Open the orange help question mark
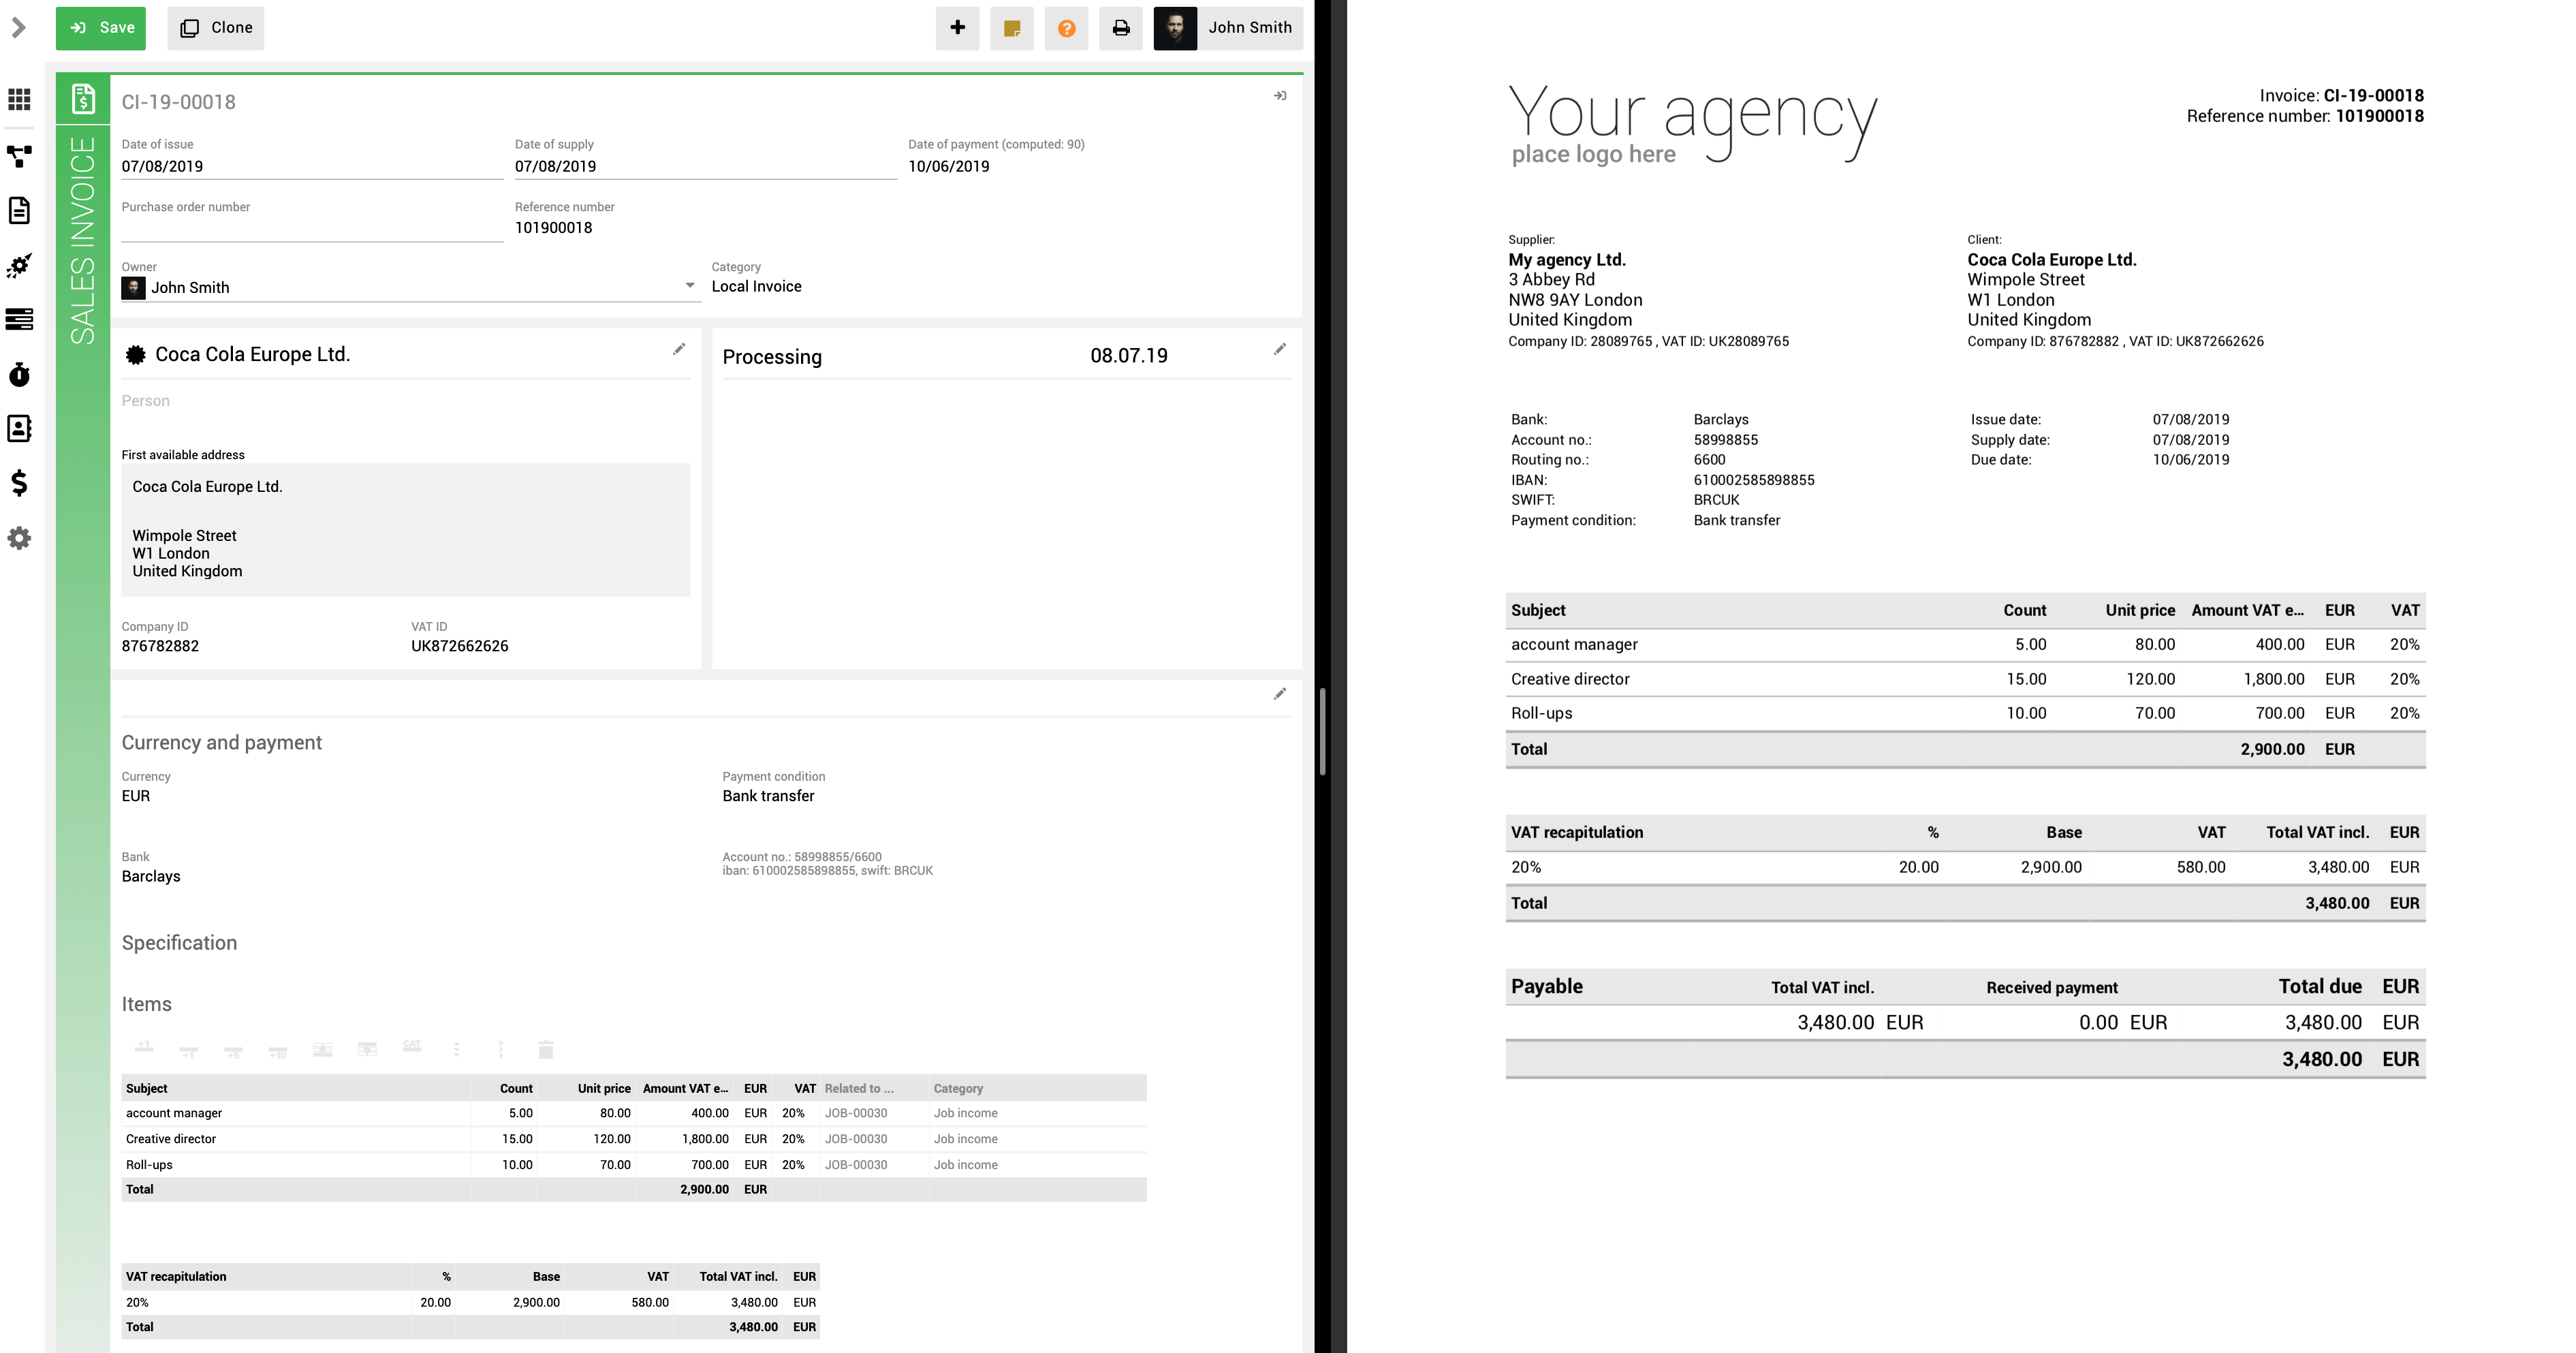The height and width of the screenshot is (1353, 2576). coord(1067,28)
